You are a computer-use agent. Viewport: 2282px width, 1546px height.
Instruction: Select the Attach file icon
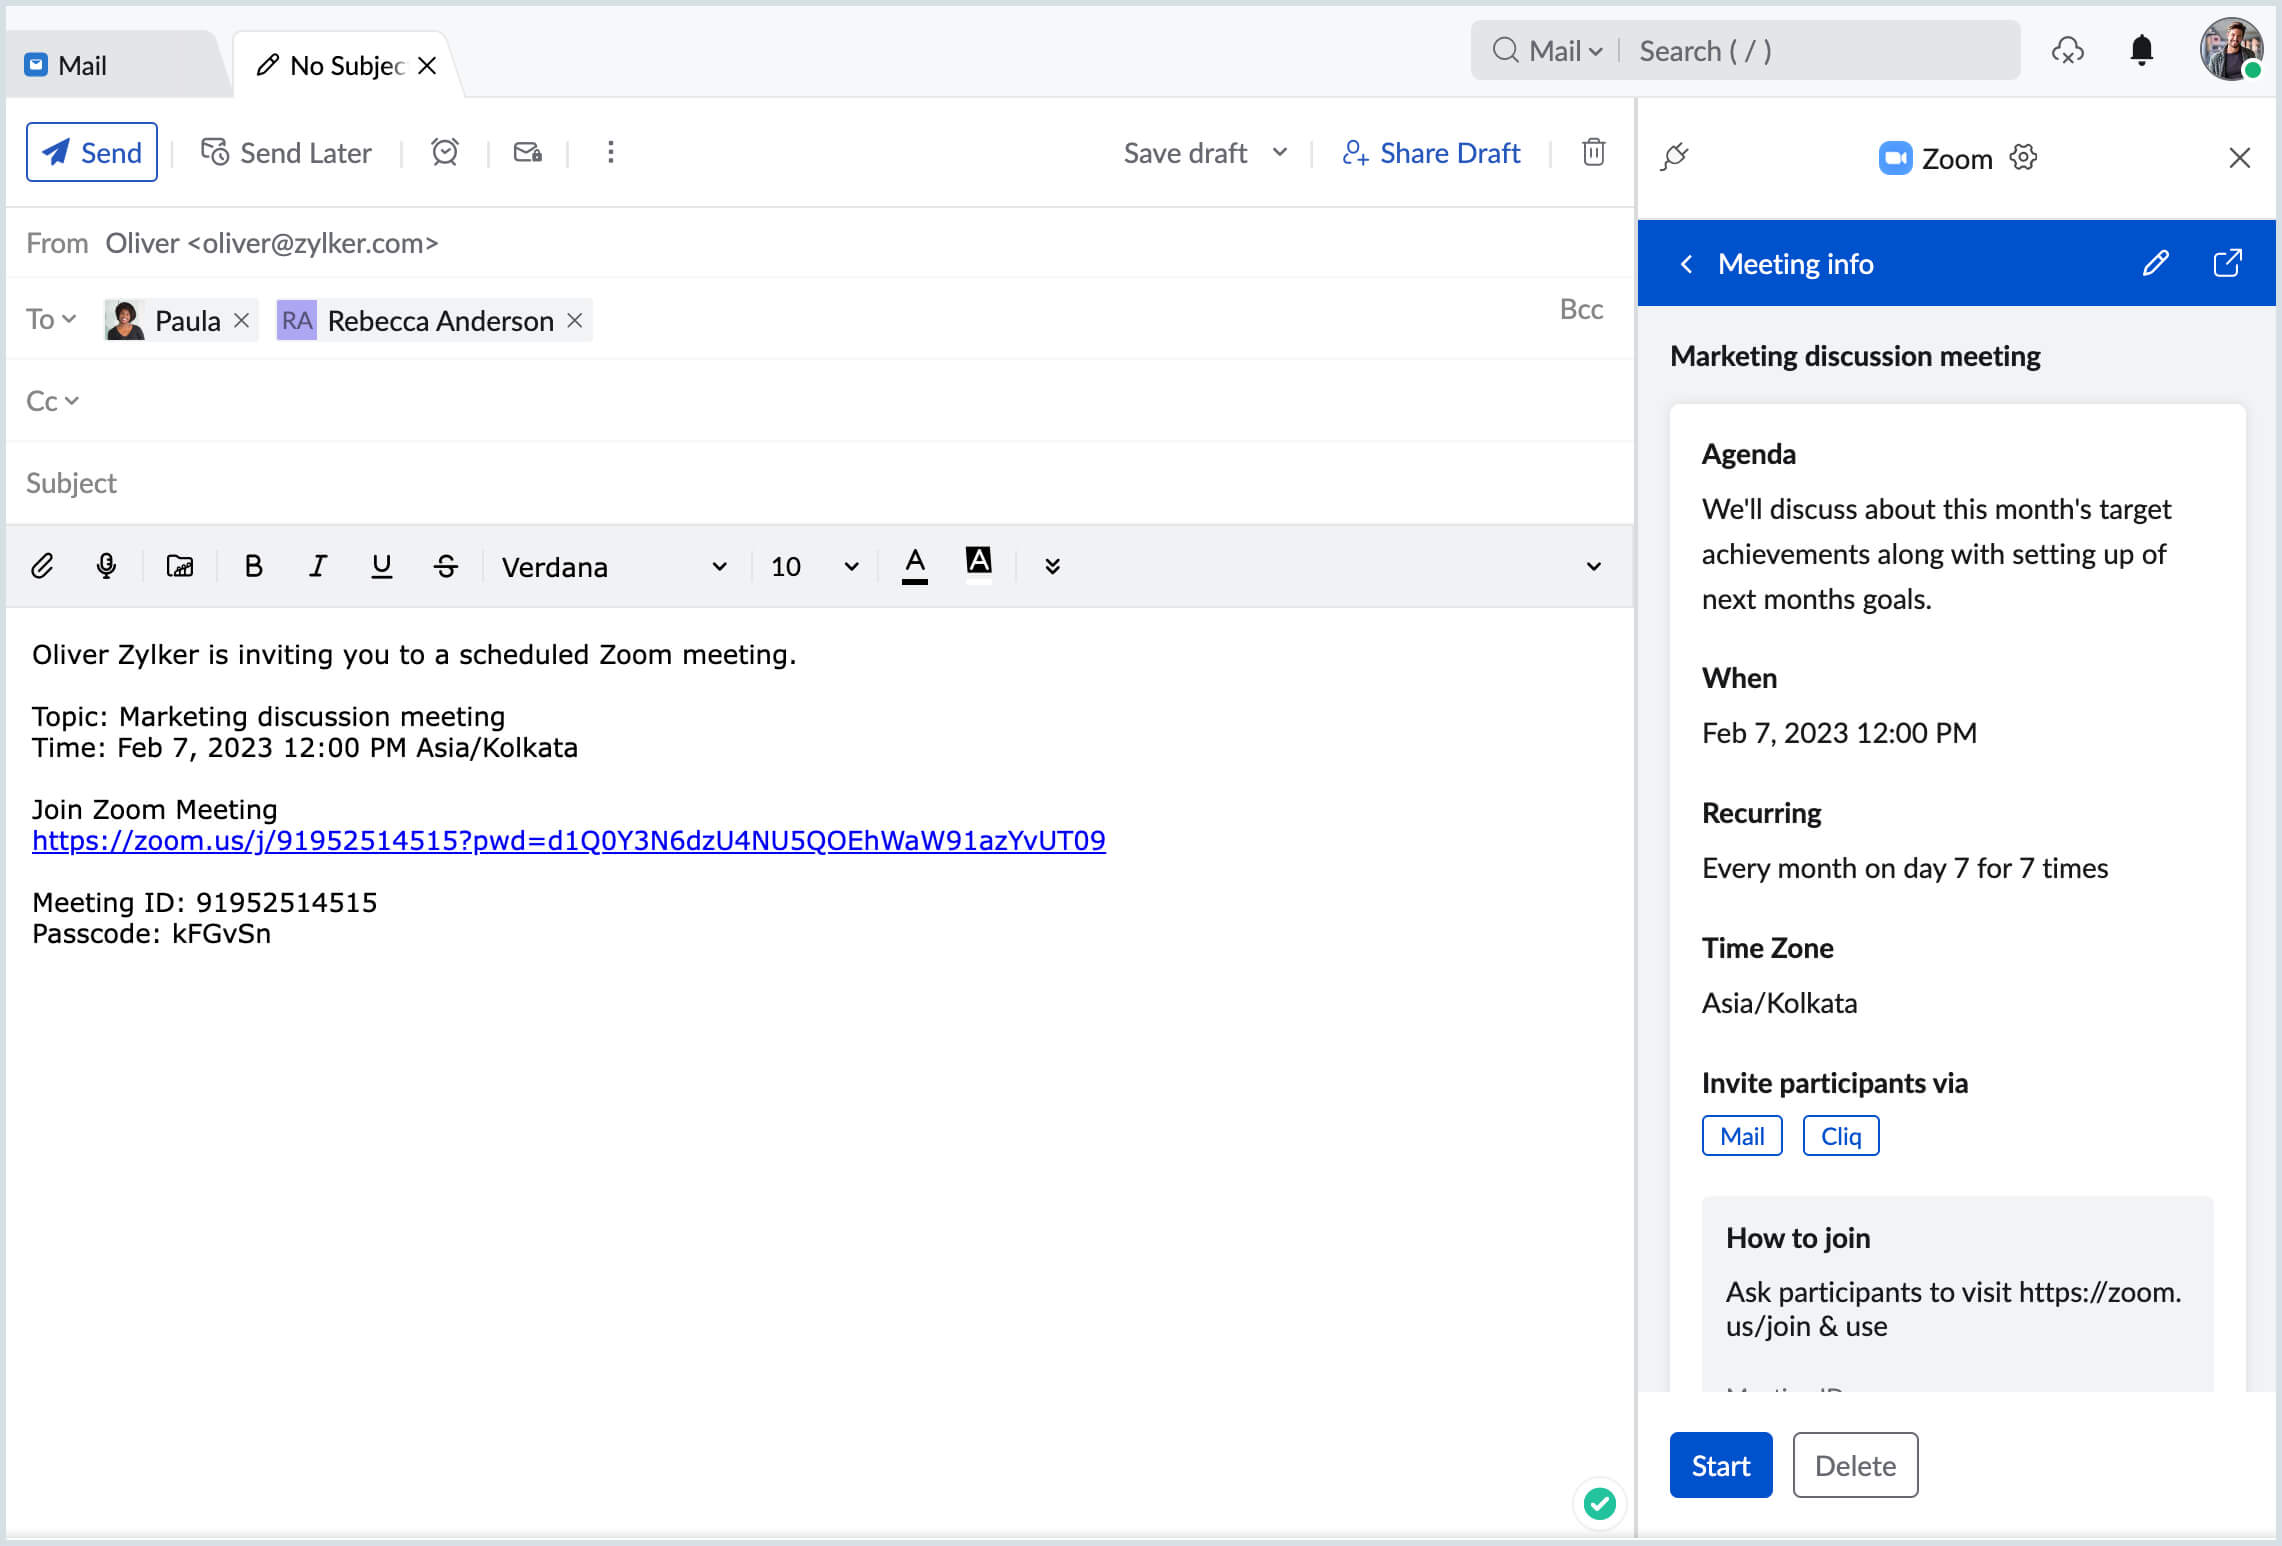click(x=42, y=566)
